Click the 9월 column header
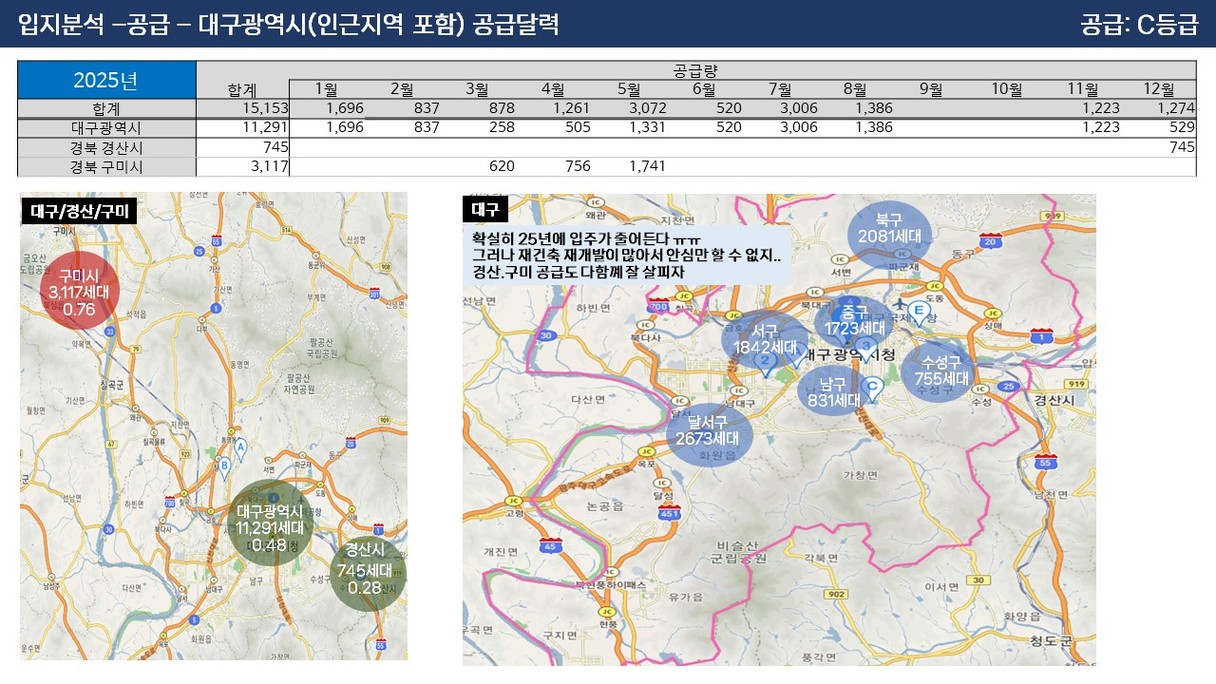The image size is (1216, 684). click(x=931, y=89)
